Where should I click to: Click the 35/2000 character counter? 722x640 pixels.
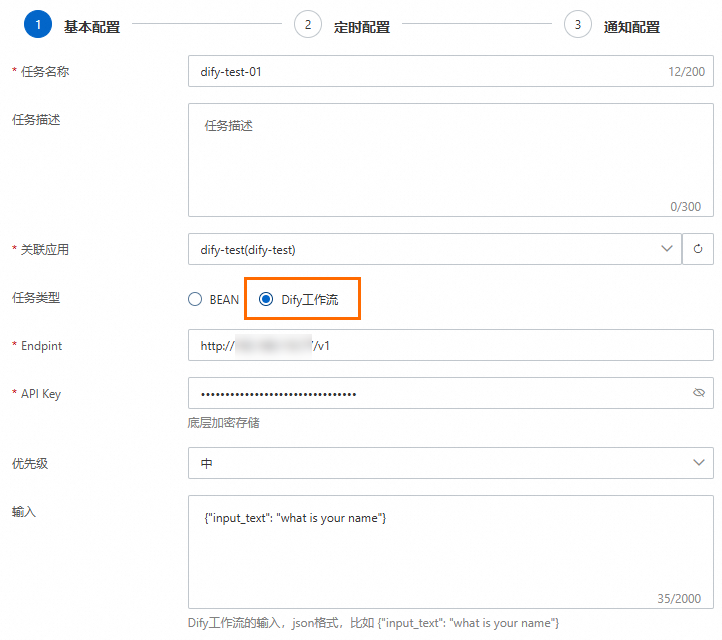pyautogui.click(x=679, y=599)
